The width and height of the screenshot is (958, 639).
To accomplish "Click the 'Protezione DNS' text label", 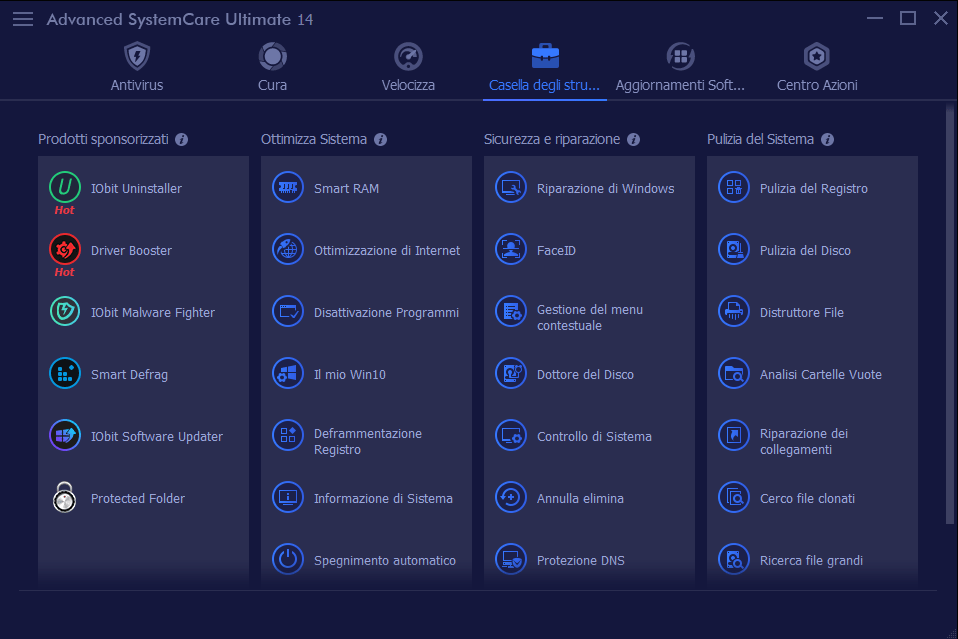I will click(581, 561).
